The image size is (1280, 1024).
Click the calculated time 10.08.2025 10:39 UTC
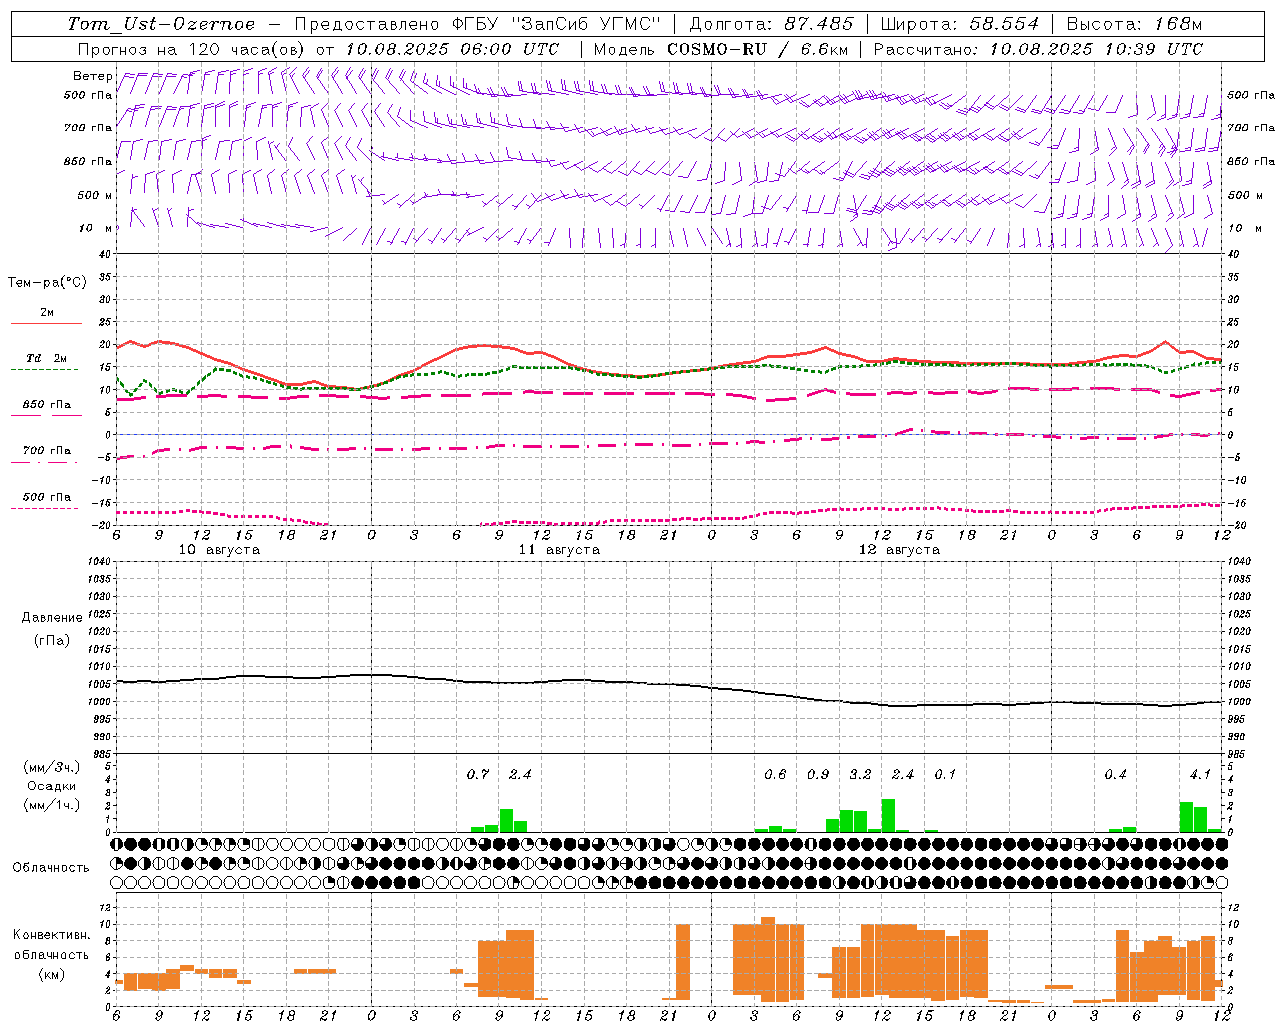point(1097,49)
